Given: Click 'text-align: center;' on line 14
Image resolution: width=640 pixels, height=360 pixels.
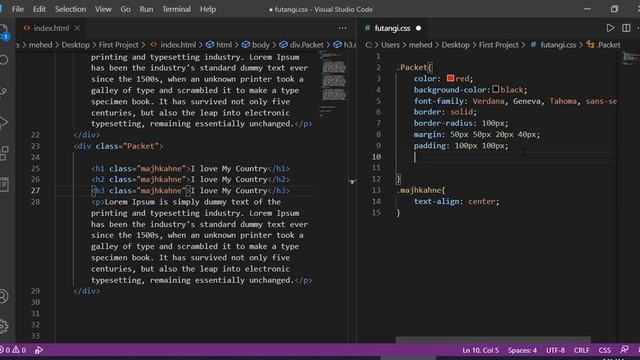Looking at the screenshot, I should coord(456,201).
